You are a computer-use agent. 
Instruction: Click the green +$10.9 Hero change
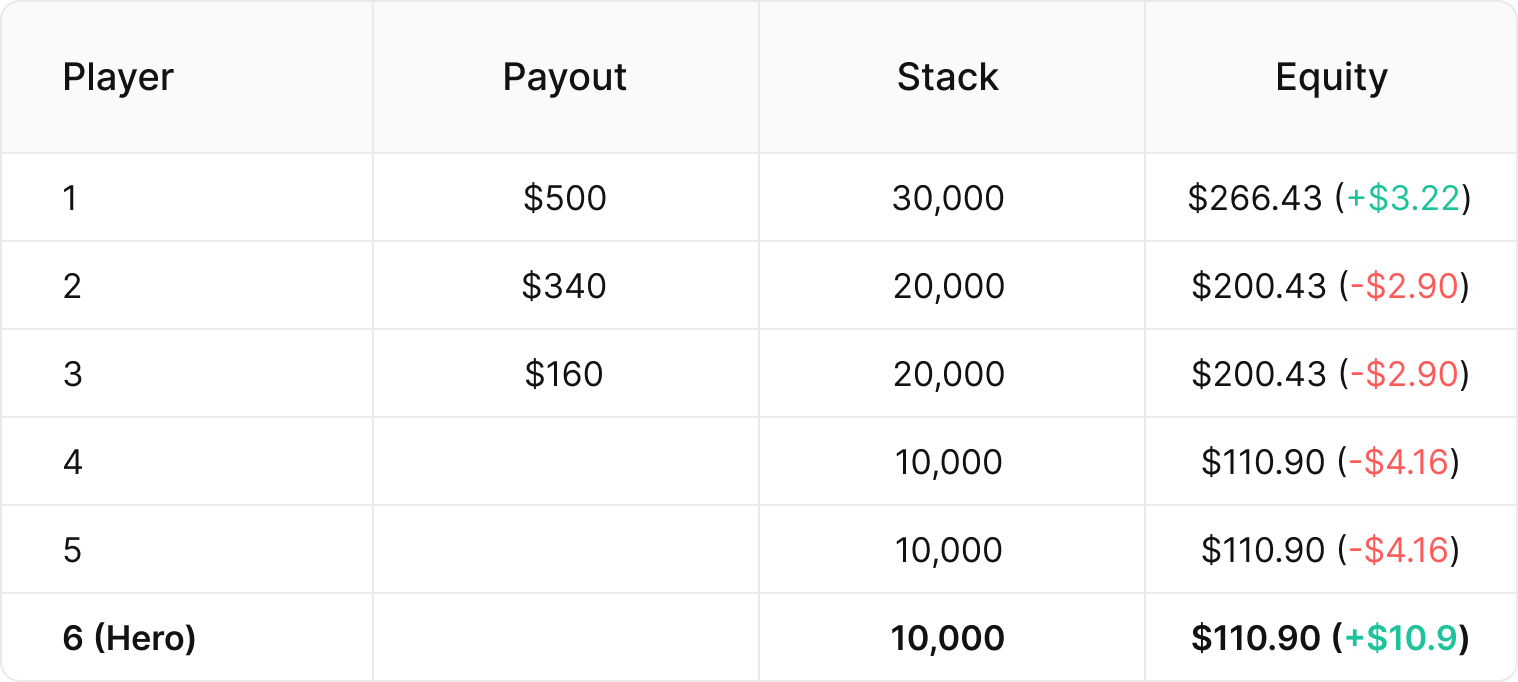pos(1400,638)
